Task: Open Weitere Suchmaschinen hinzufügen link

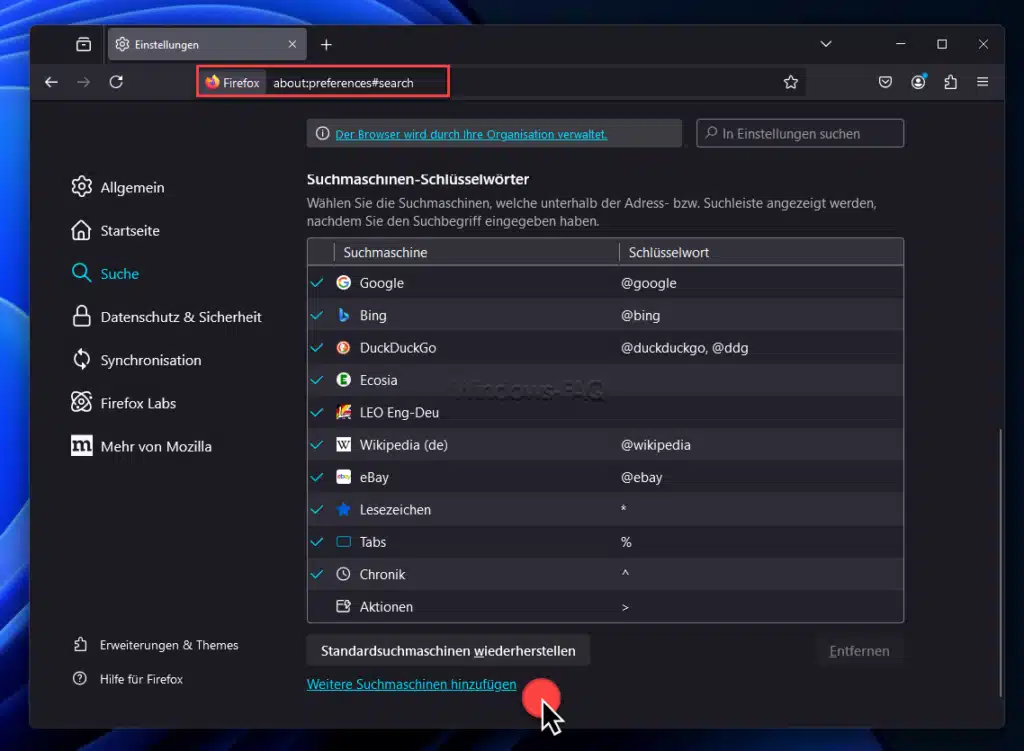Action: tap(411, 684)
